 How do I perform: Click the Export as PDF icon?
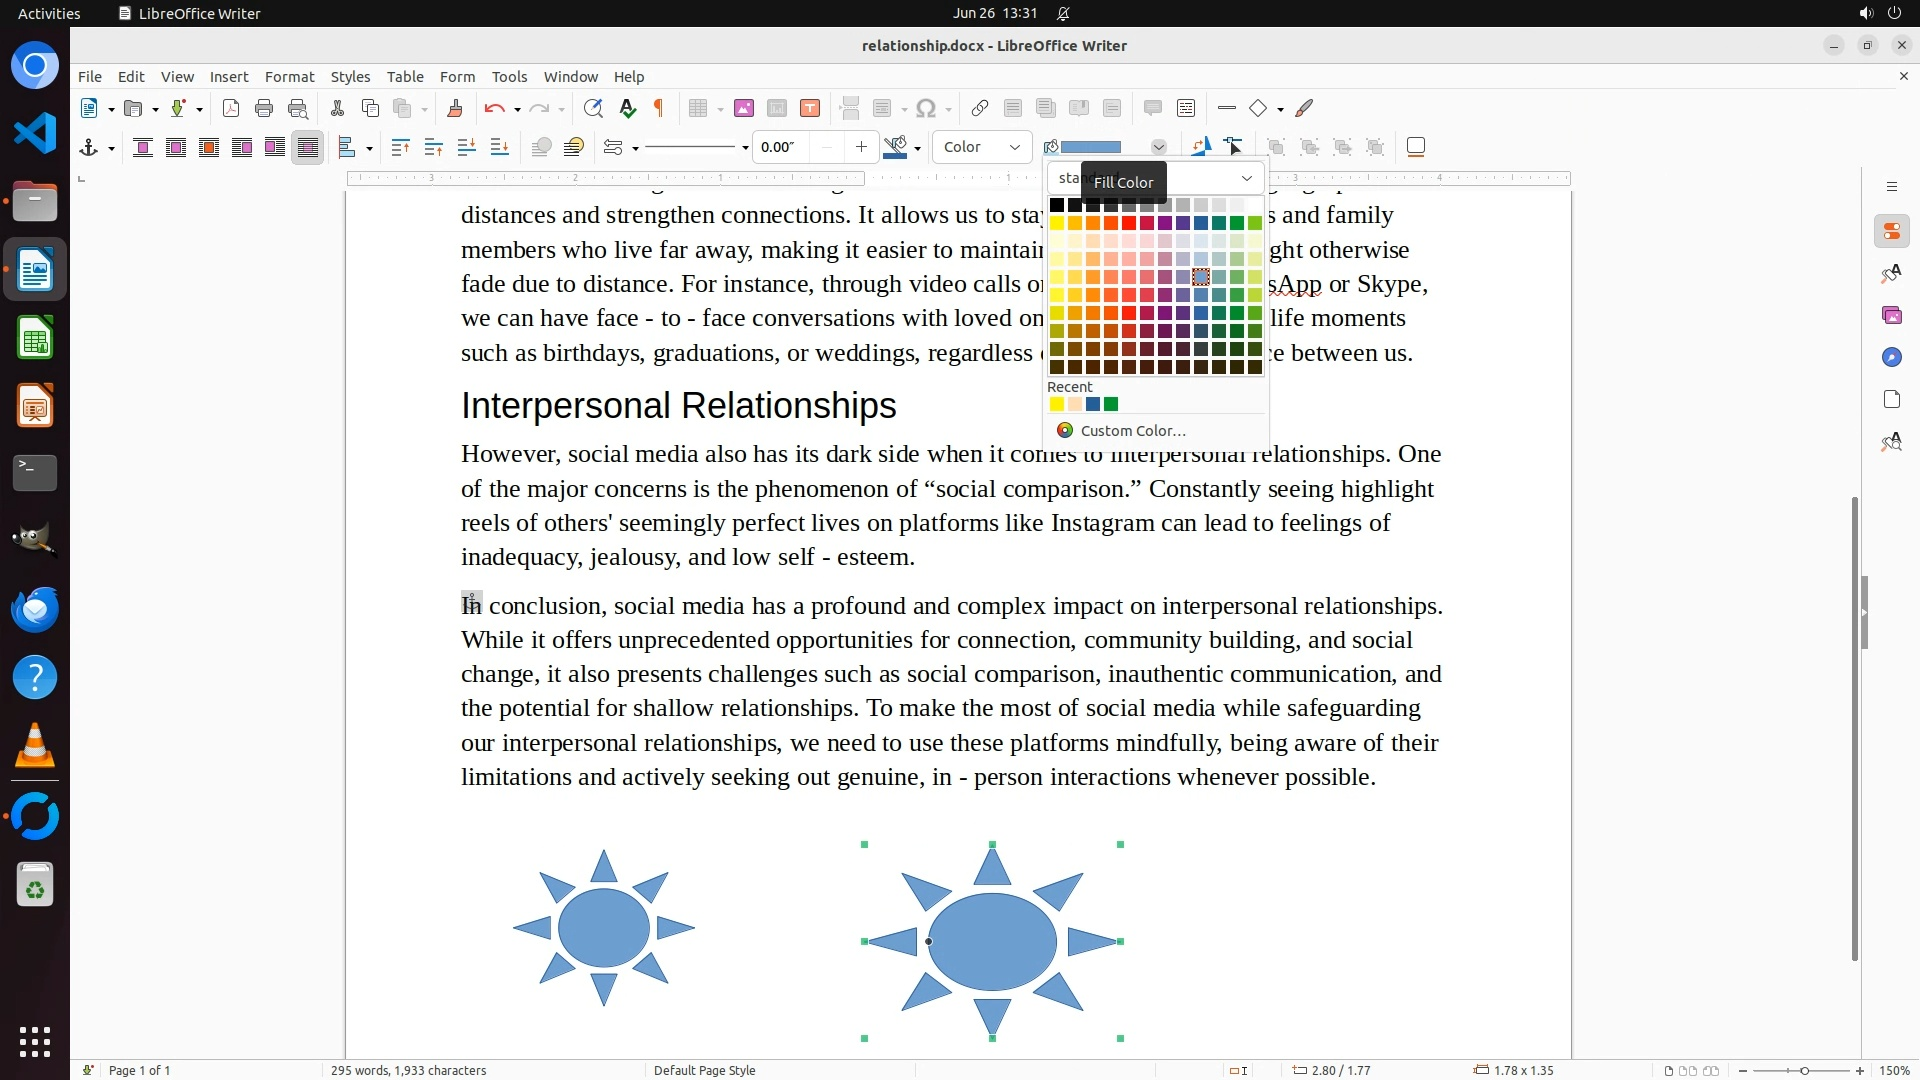point(231,109)
